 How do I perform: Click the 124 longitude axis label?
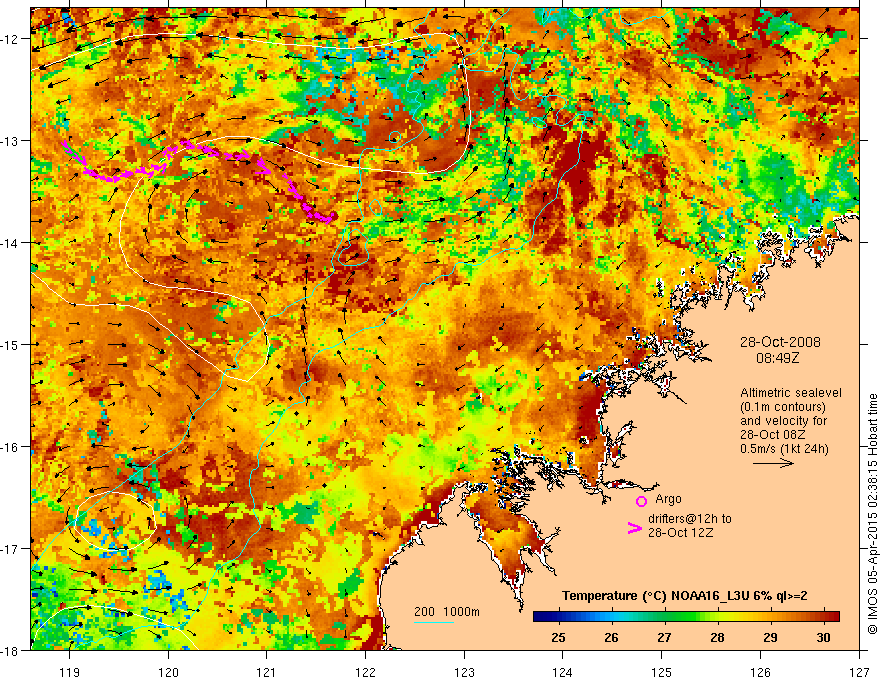[x=563, y=672]
